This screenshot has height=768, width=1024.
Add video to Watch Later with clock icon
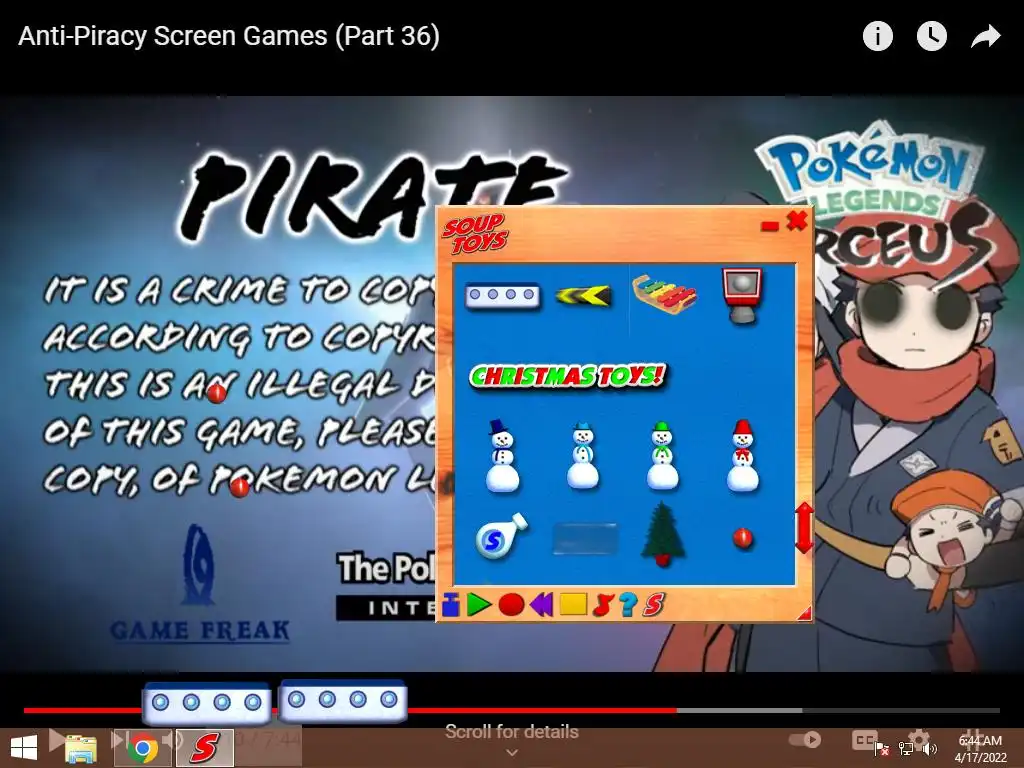(x=932, y=36)
